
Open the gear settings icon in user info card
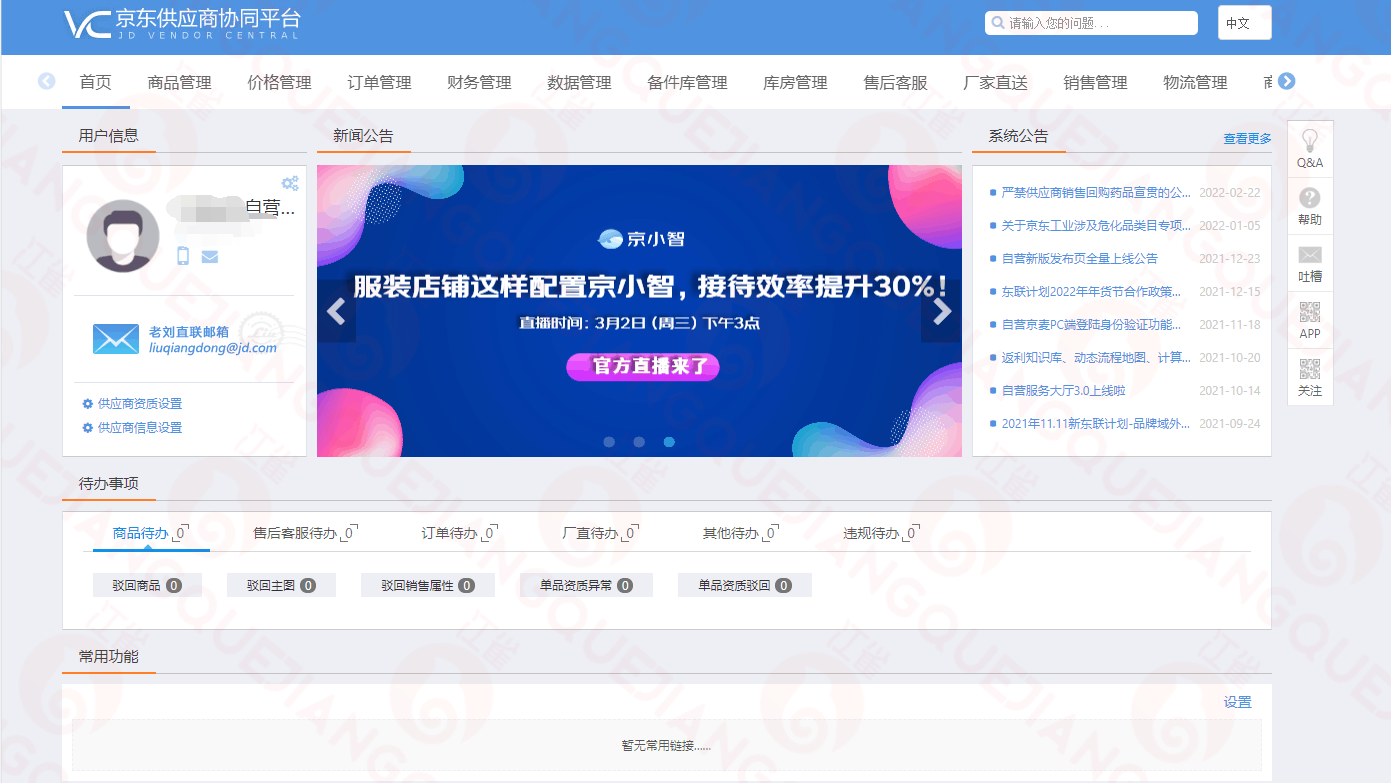tap(290, 183)
